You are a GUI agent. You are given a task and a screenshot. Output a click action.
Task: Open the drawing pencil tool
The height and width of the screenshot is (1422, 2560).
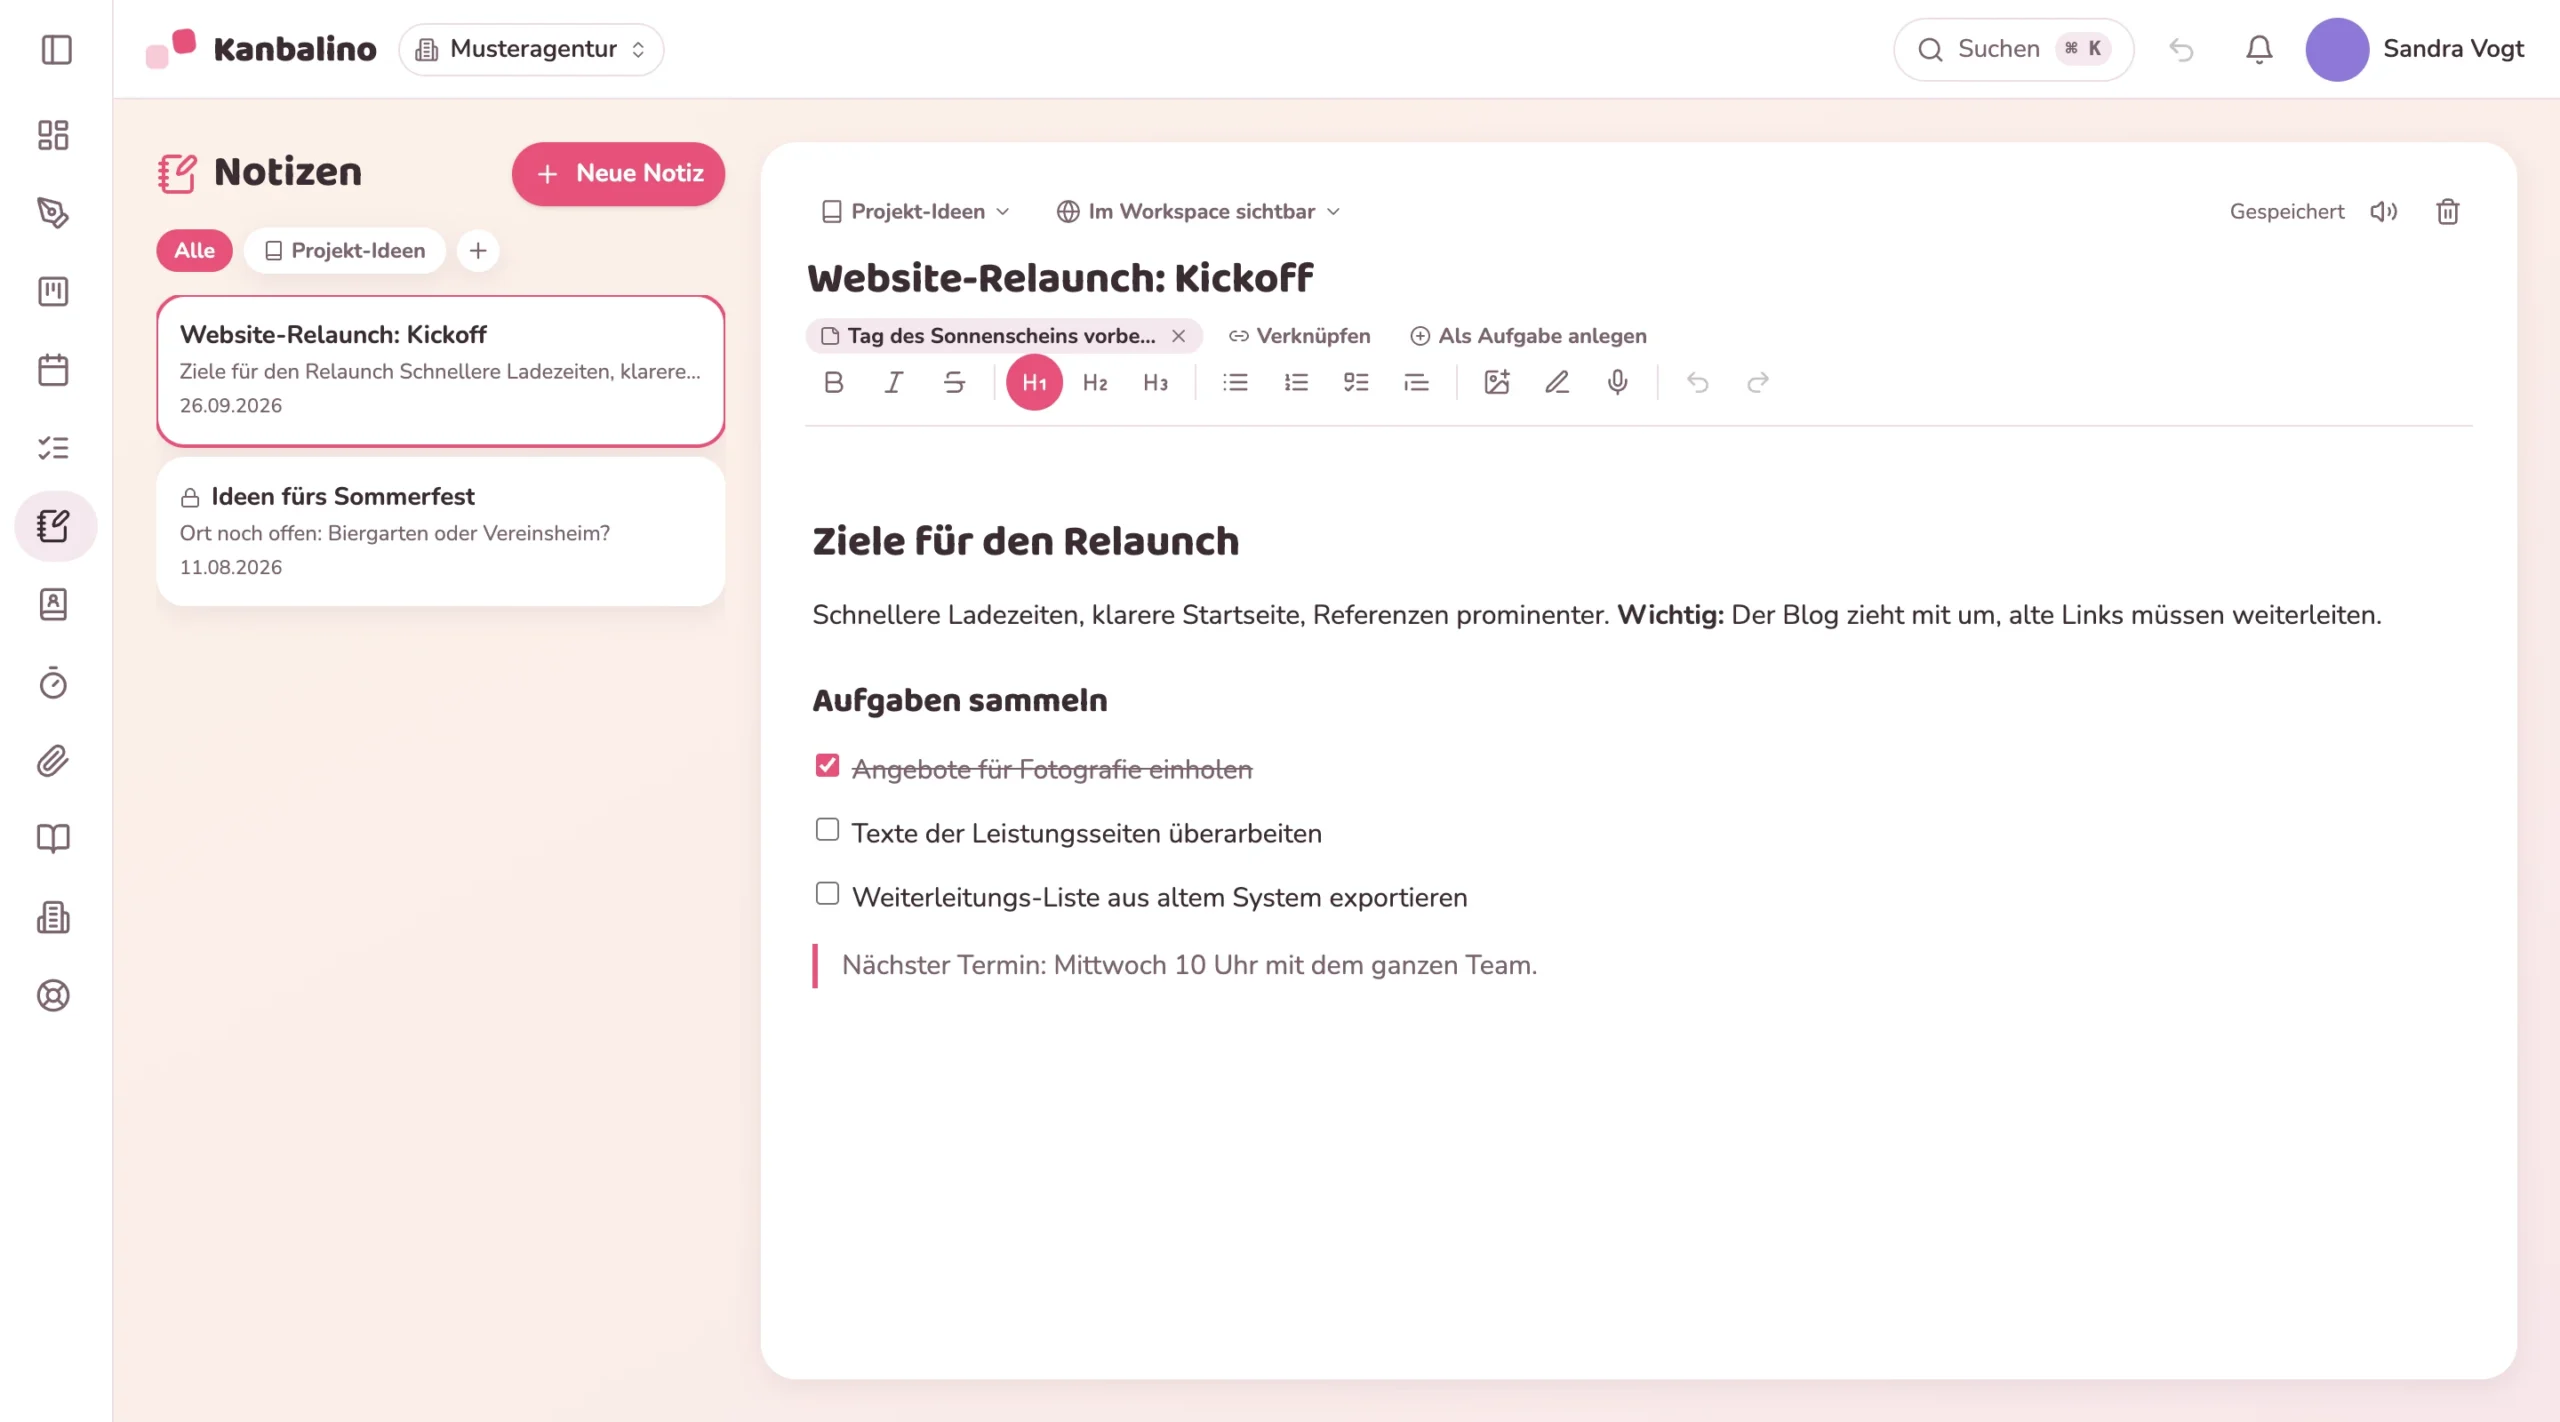1557,382
